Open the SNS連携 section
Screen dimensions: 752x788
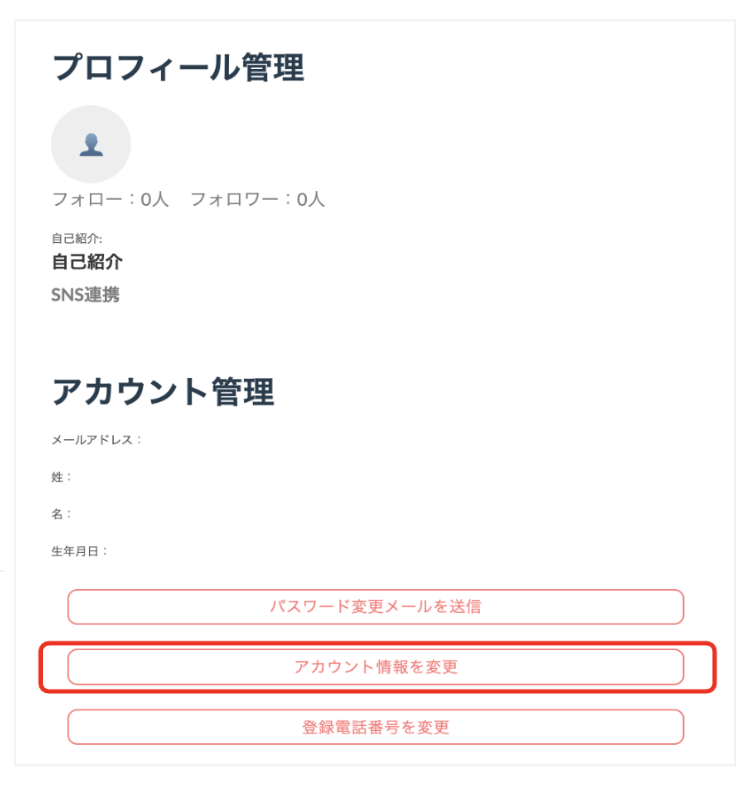(x=85, y=294)
